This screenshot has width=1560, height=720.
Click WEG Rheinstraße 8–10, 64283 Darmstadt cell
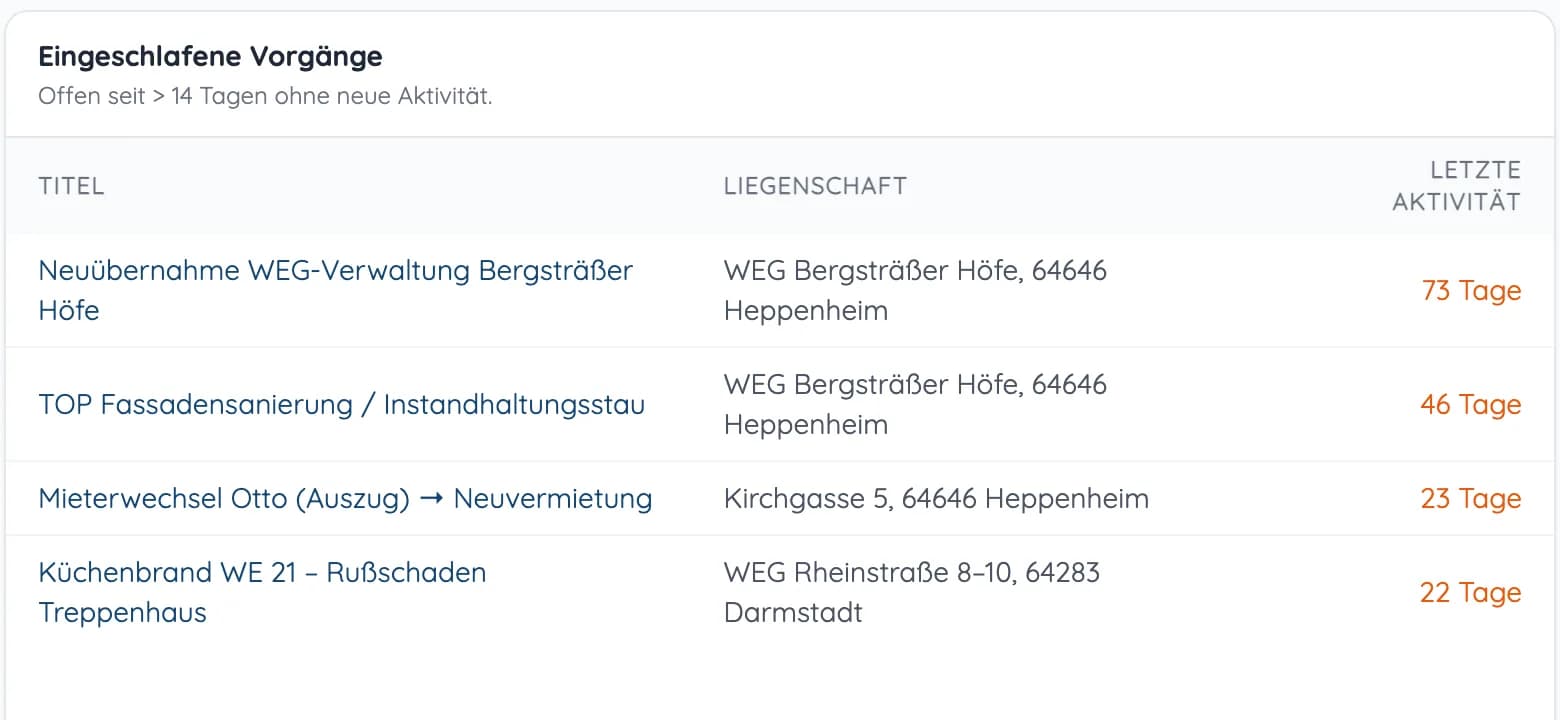[912, 592]
